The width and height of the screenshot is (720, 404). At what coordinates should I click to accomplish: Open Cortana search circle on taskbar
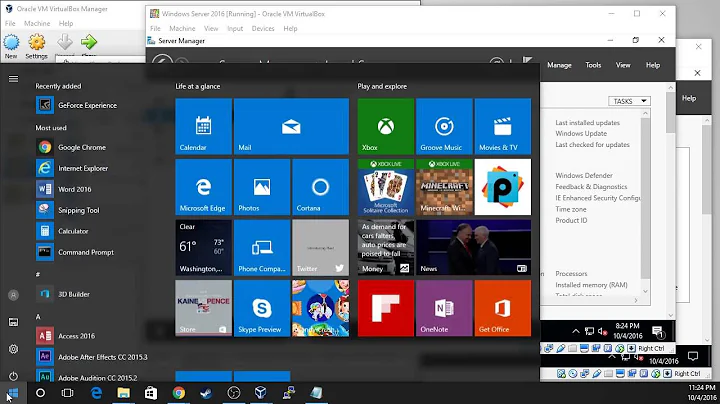pyautogui.click(x=40, y=393)
